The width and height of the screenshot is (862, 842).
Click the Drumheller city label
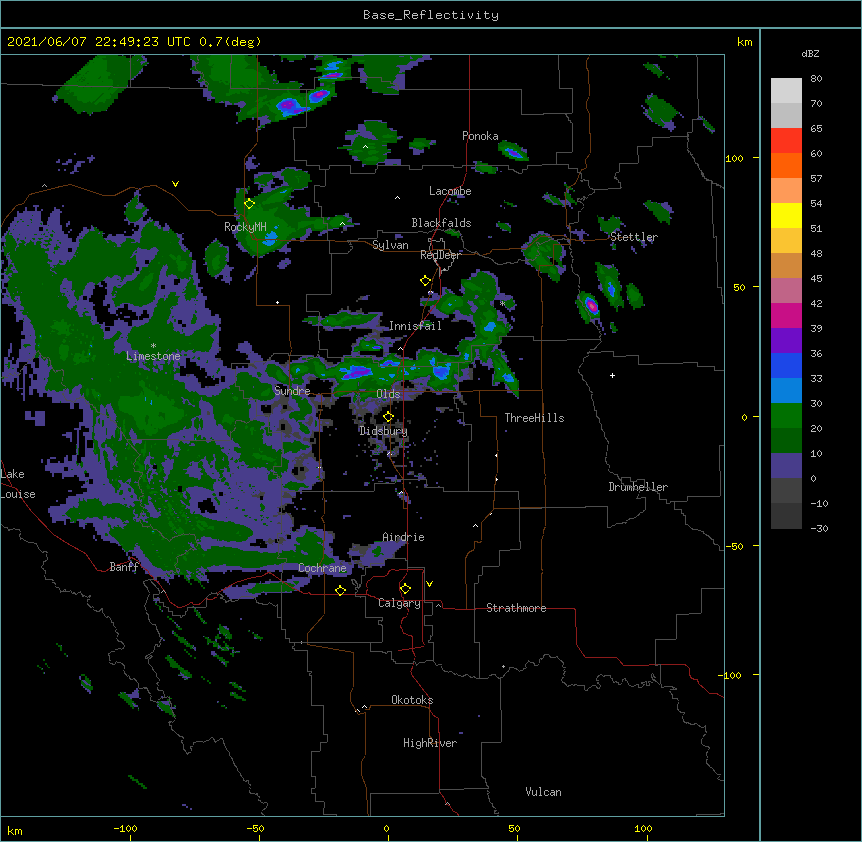pyautogui.click(x=638, y=487)
